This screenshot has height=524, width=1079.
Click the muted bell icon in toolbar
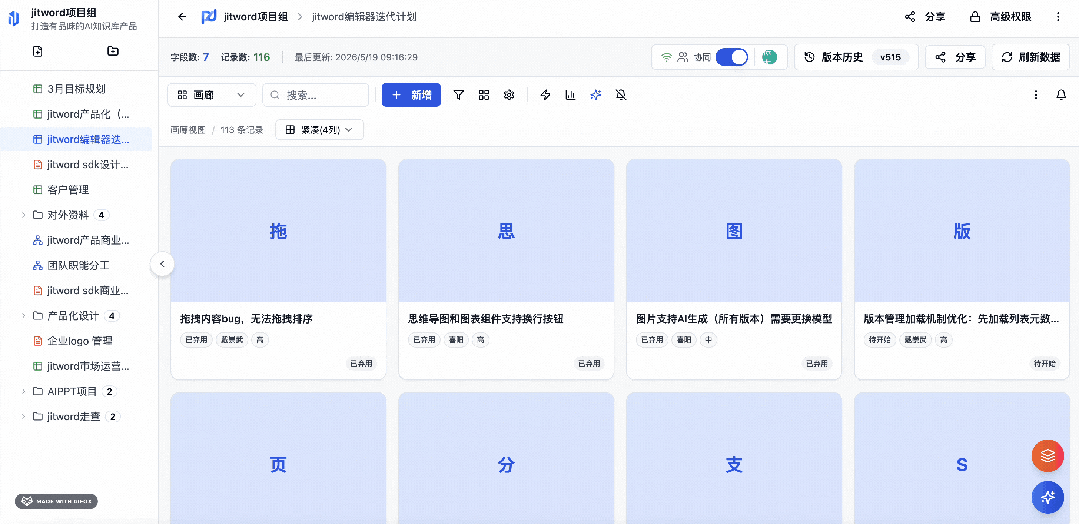point(621,95)
